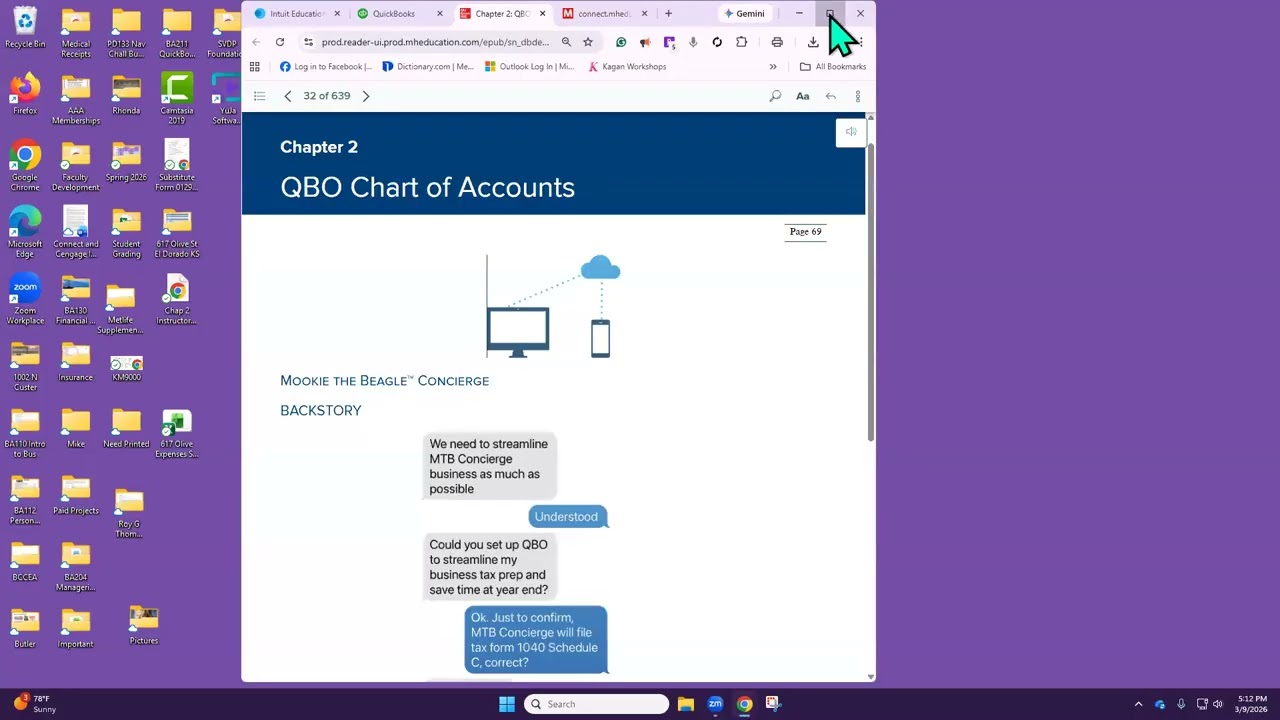Open the Aa text settings
Viewport: 1280px width, 720px height.
pos(802,96)
